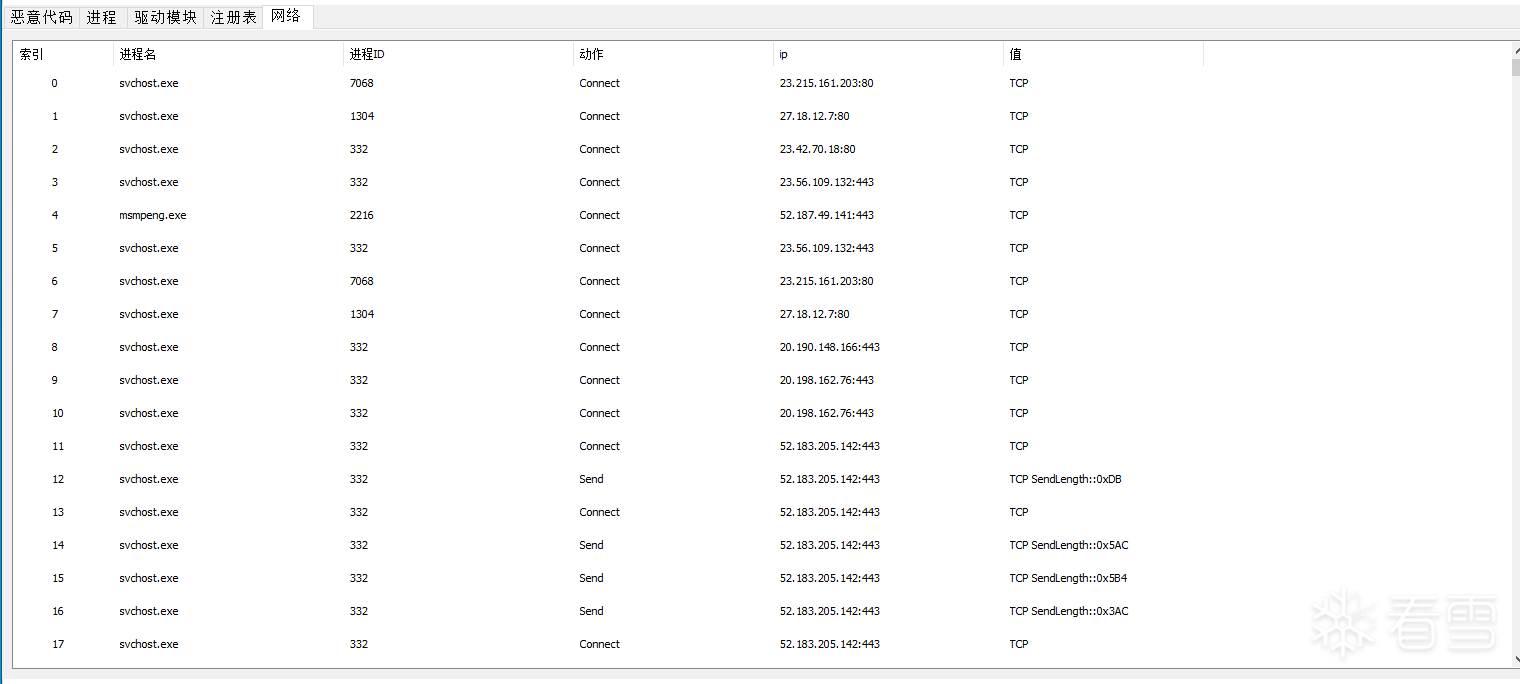1520x684 pixels.
Task: Pick the row with SendLength::0x5B4
Action: (1068, 578)
